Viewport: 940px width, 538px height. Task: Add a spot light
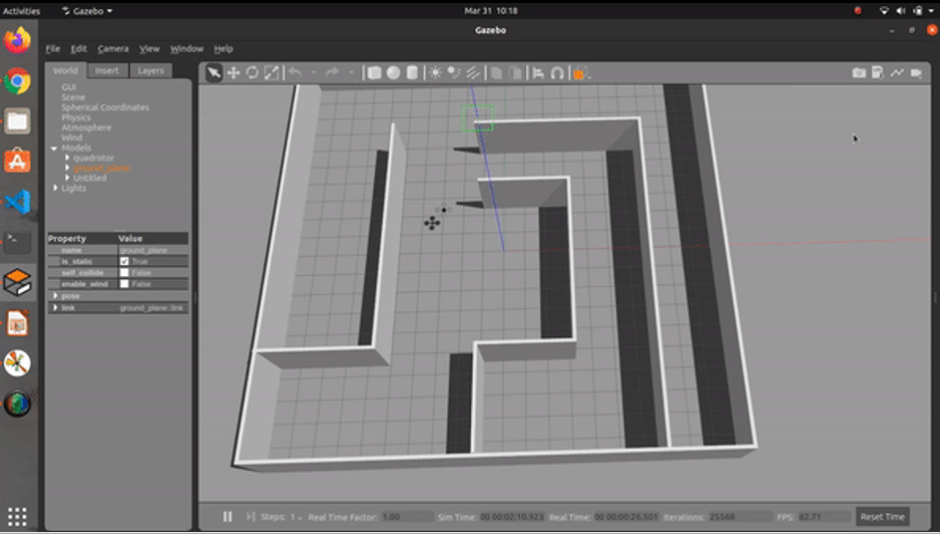click(x=454, y=73)
